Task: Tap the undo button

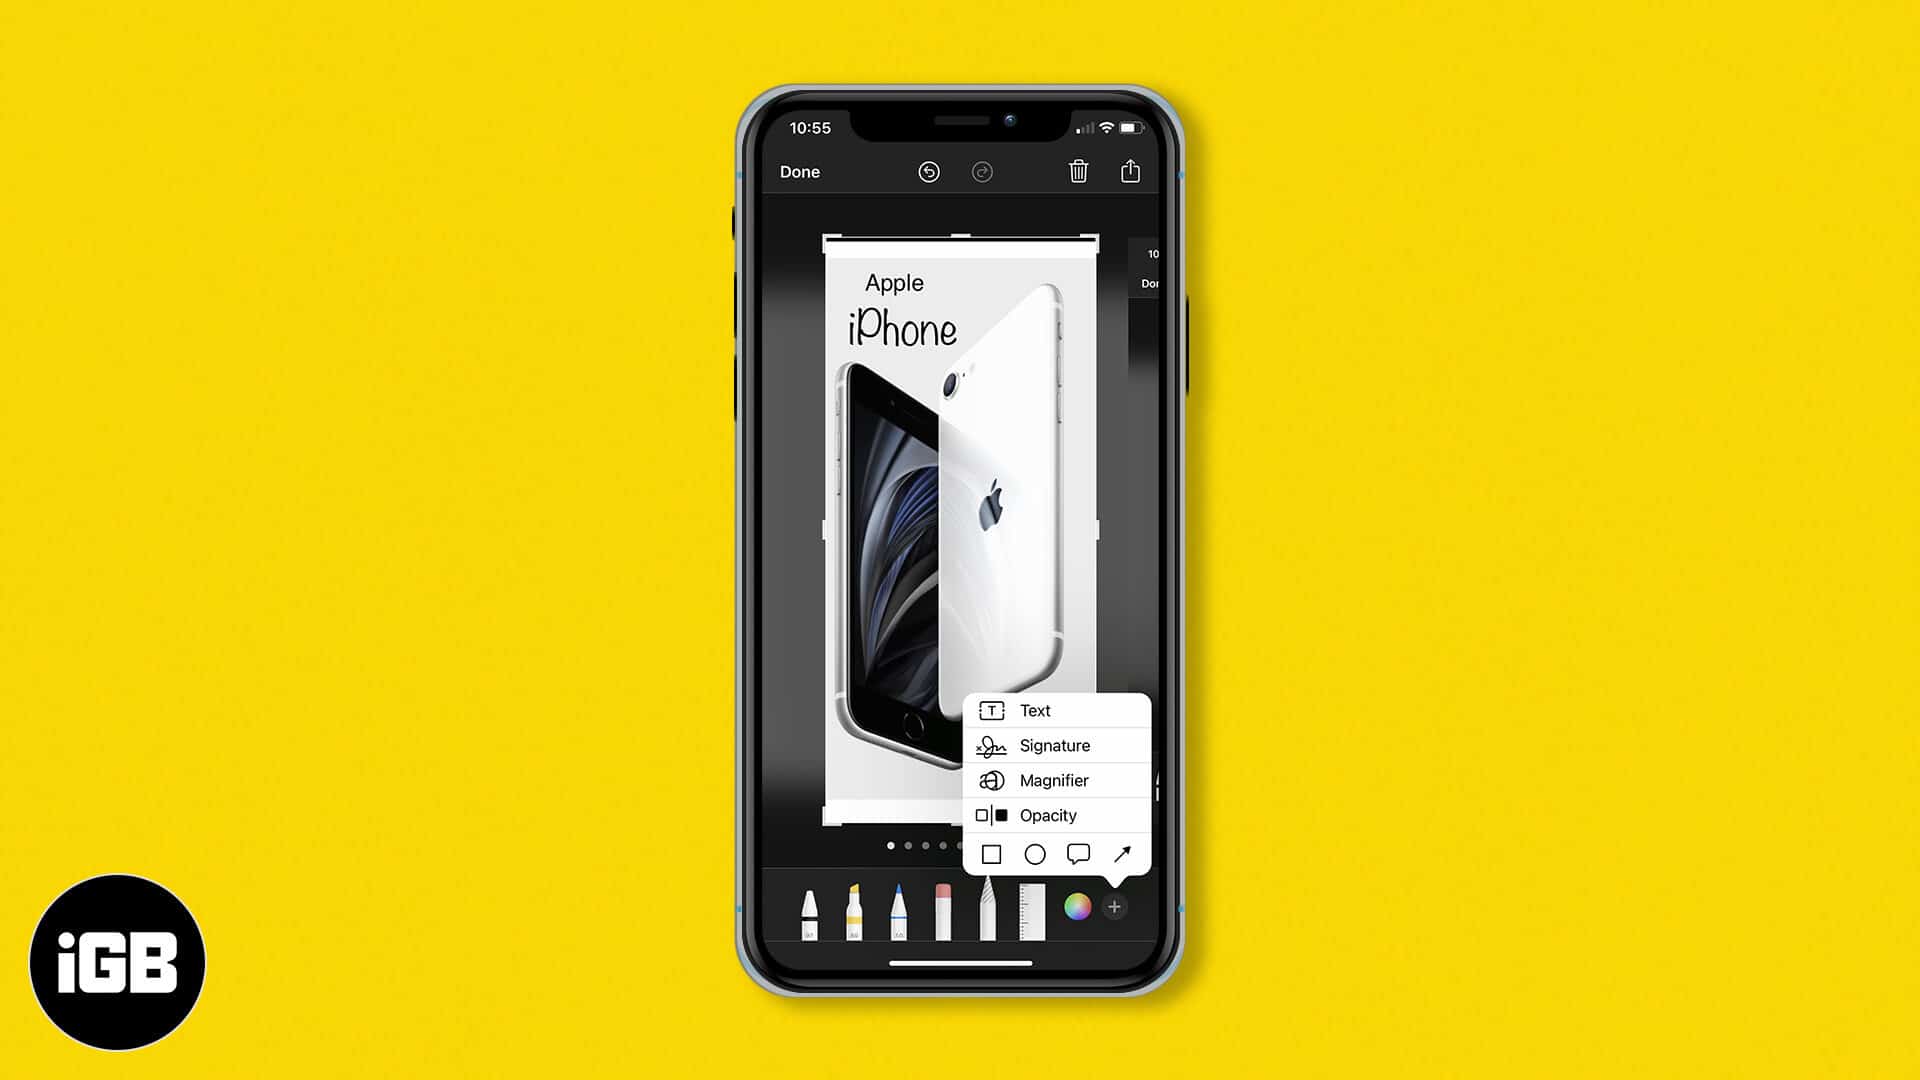Action: coord(928,171)
